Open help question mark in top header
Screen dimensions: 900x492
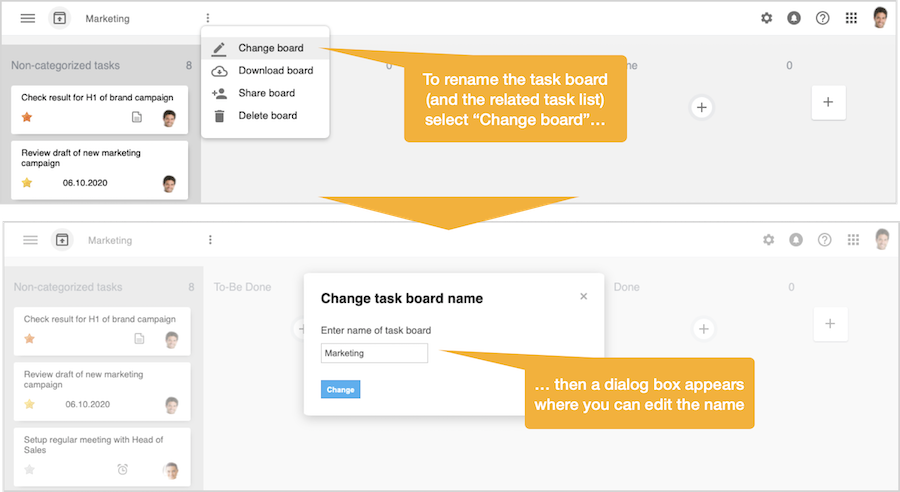coord(823,18)
